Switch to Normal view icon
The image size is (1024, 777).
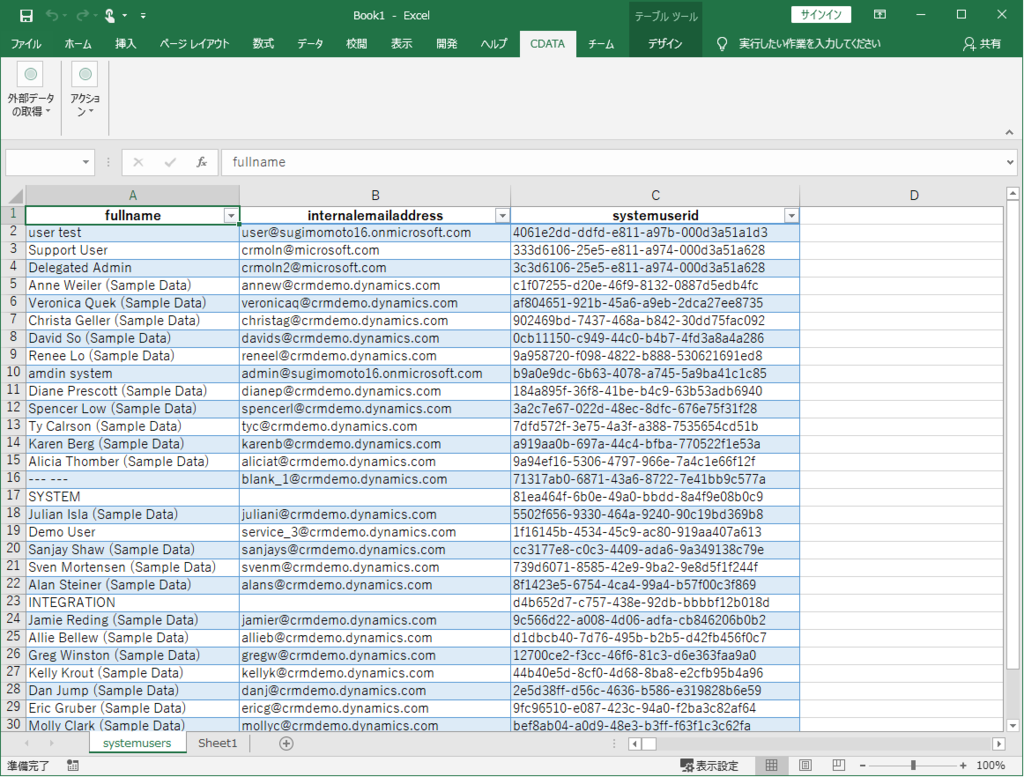(771, 765)
